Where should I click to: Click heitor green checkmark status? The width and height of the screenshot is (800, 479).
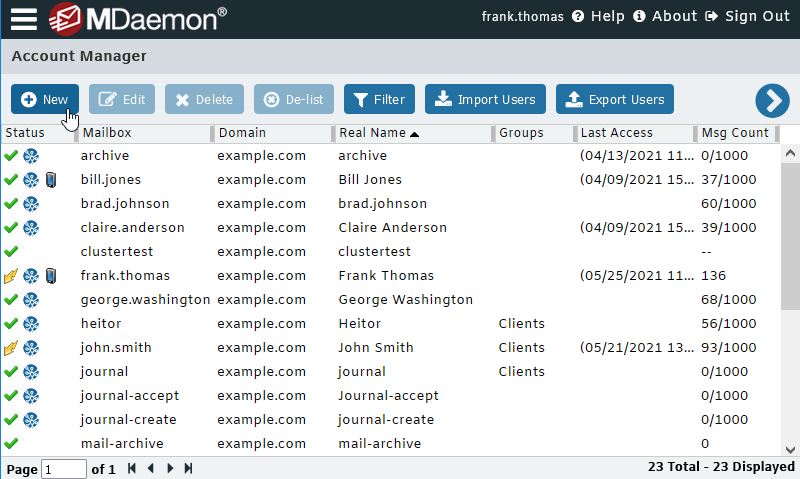pos(11,323)
